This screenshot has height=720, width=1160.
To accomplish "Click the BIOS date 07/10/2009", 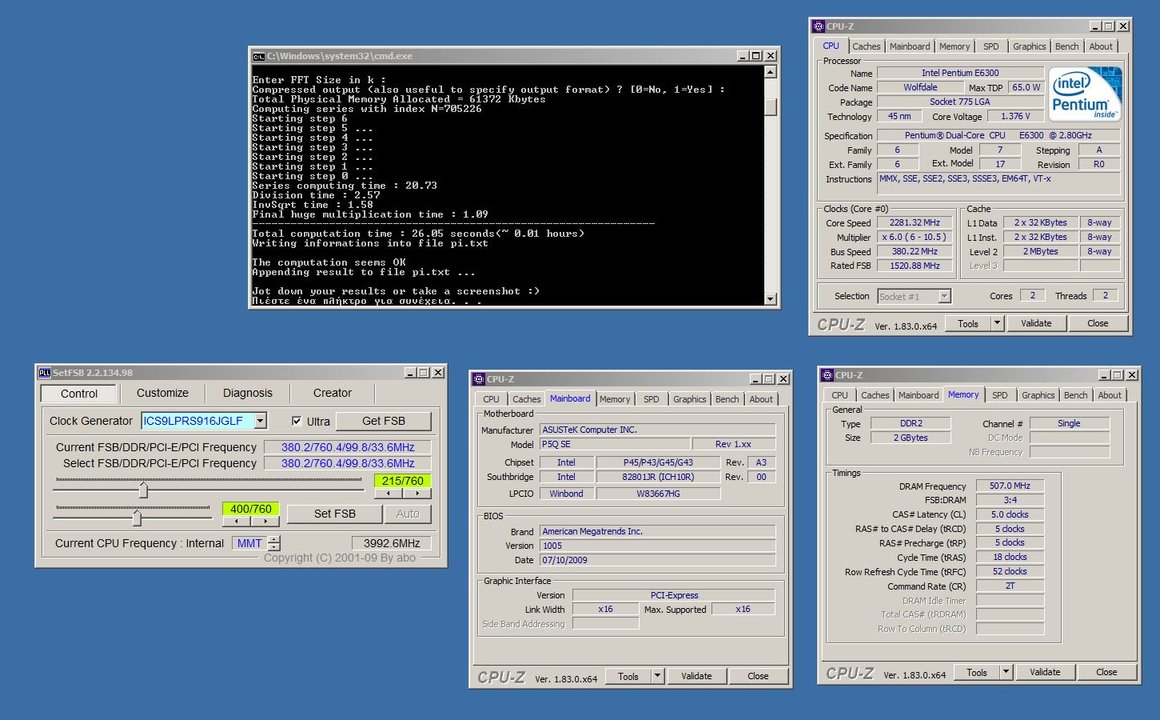I will point(657,560).
